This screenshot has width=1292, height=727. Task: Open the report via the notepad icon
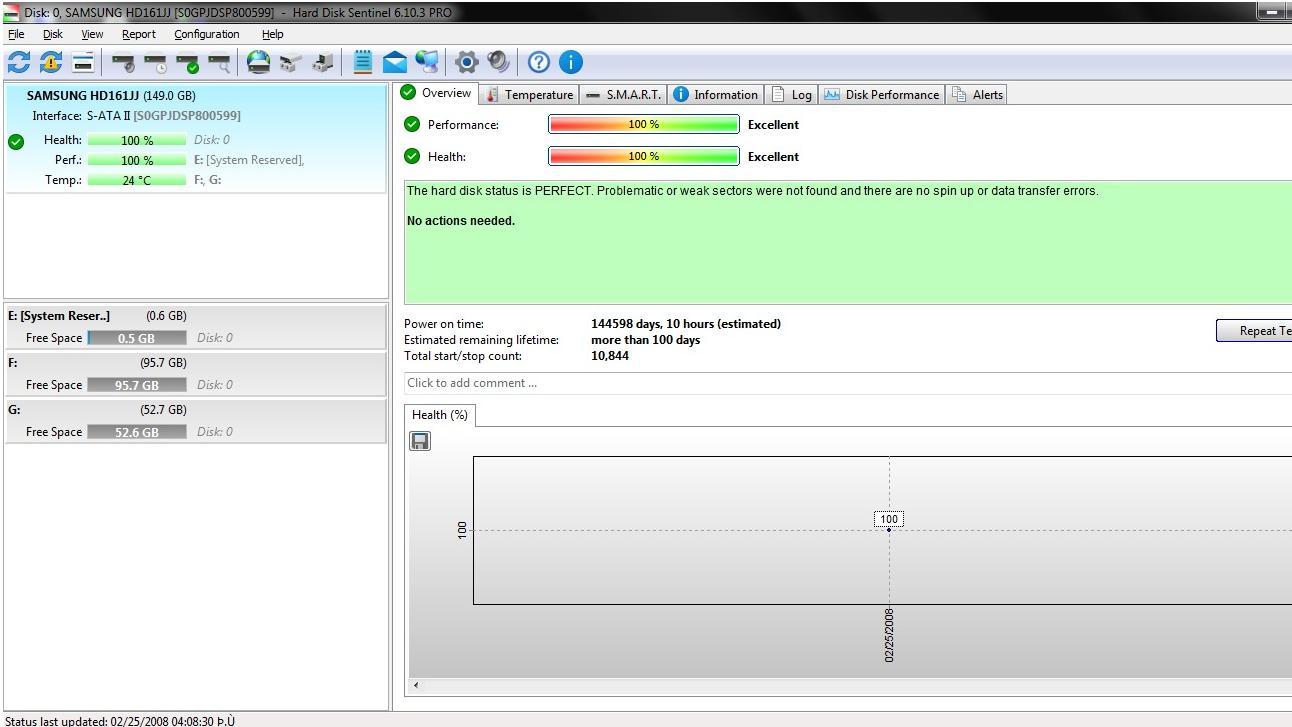click(363, 63)
